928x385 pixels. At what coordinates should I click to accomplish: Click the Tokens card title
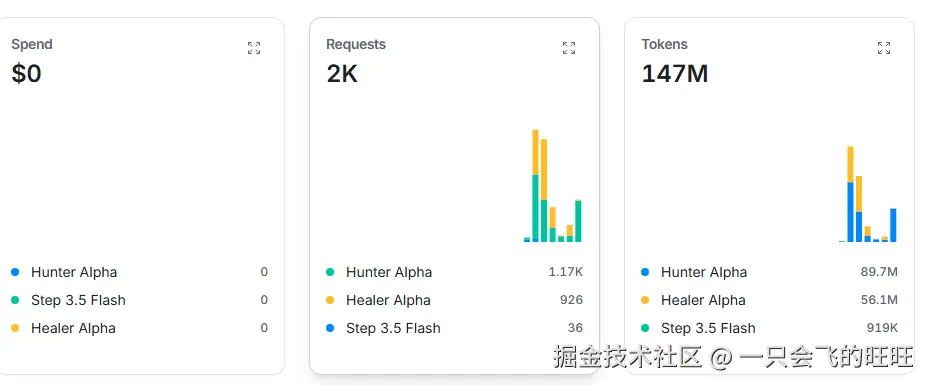coord(665,44)
